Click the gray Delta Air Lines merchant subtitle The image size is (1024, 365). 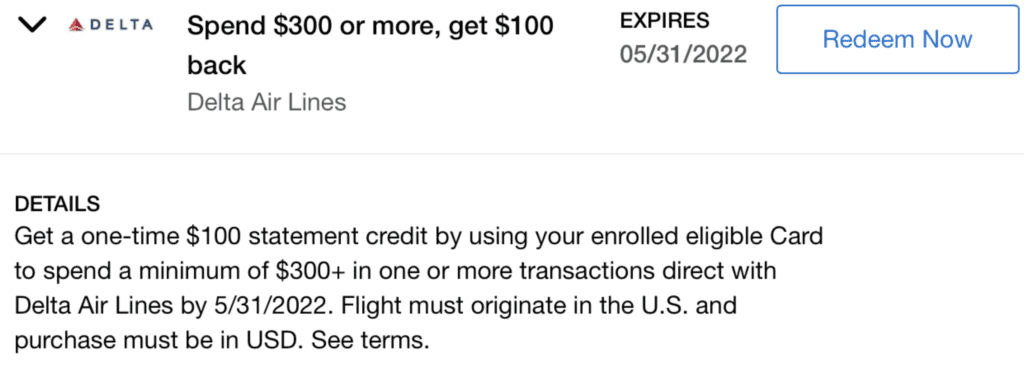click(x=266, y=103)
